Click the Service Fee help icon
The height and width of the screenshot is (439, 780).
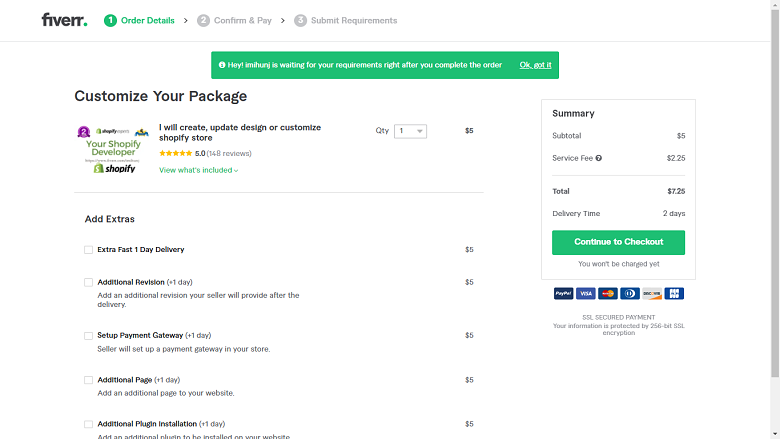(598, 158)
